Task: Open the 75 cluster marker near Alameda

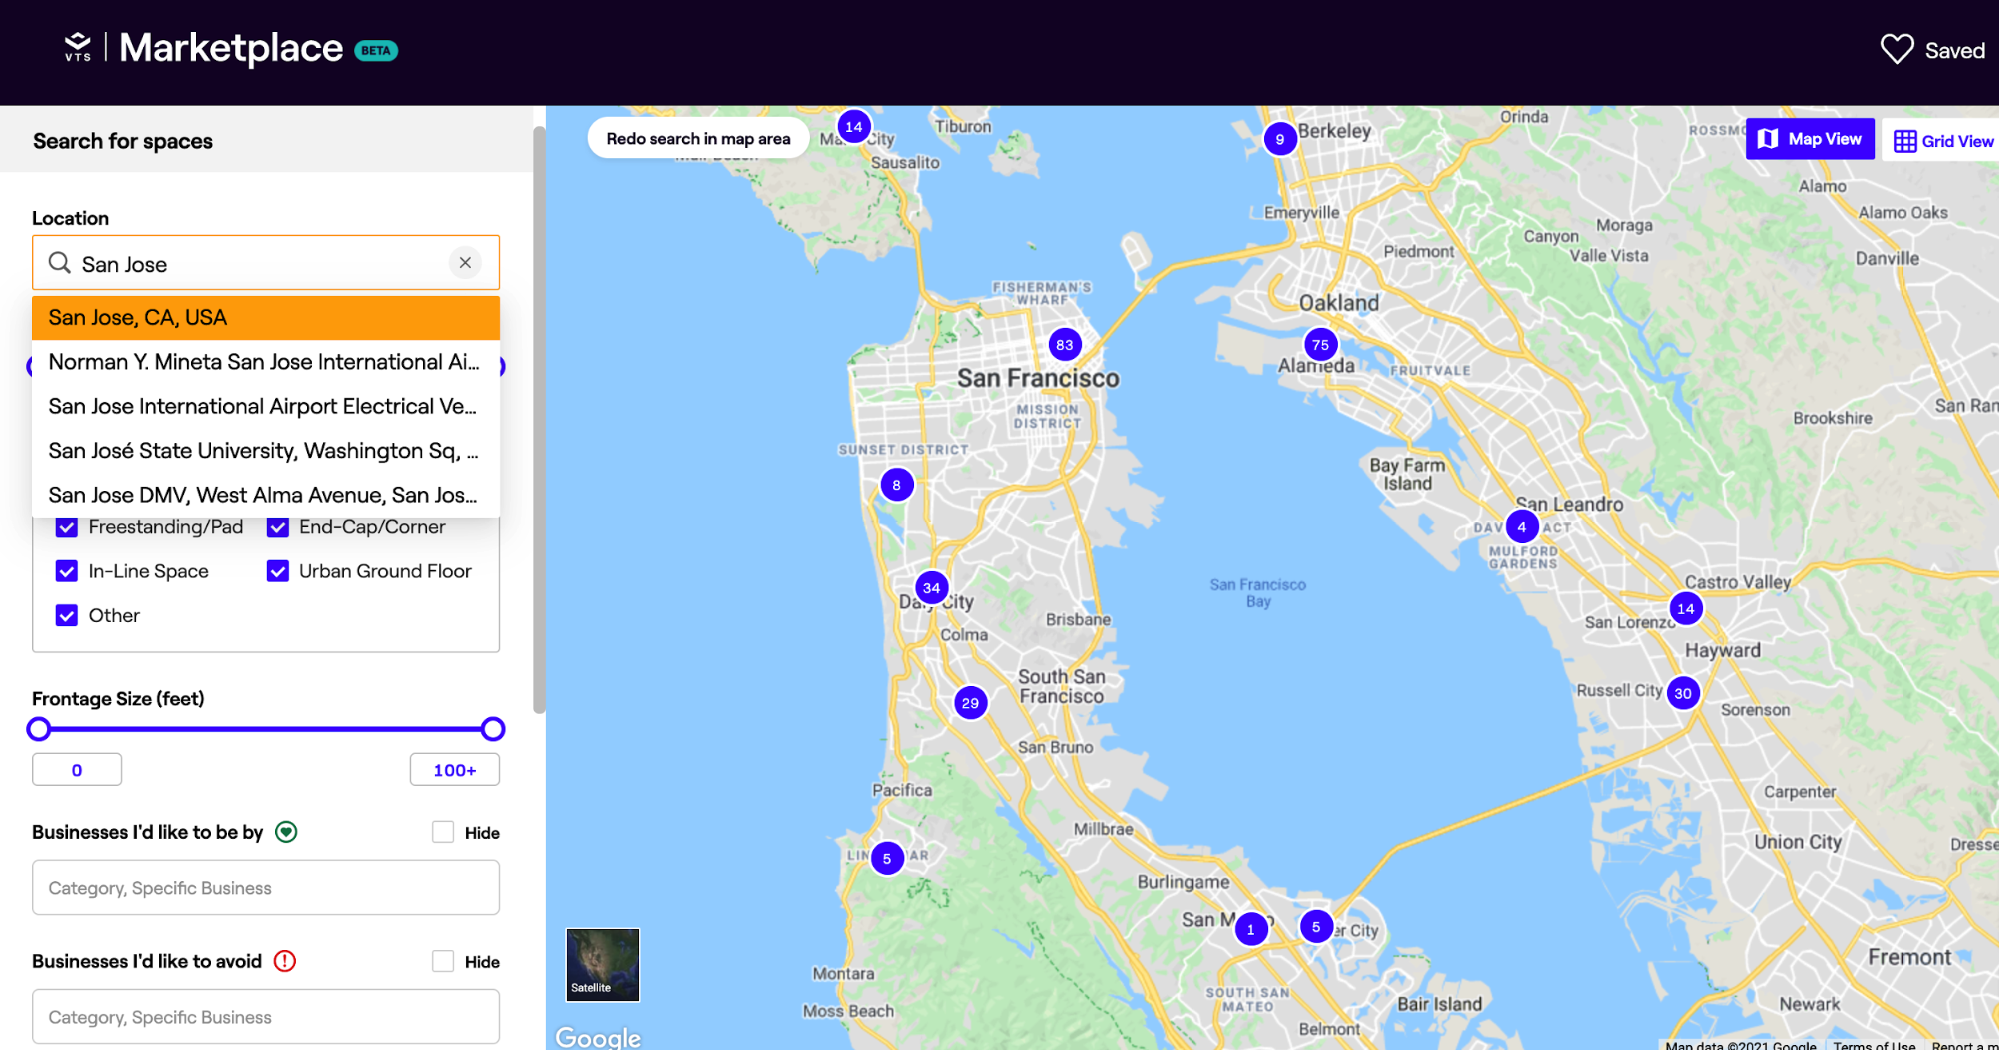Action: pos(1321,345)
